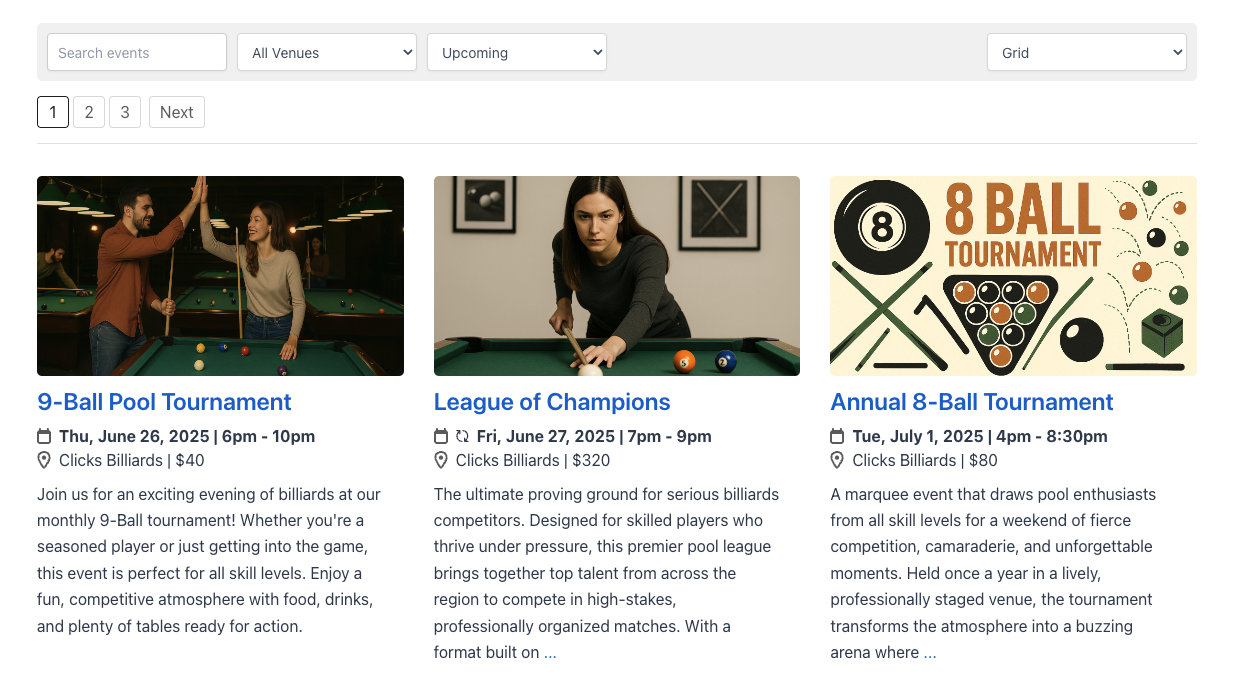Click the Next pagination button

click(x=177, y=112)
